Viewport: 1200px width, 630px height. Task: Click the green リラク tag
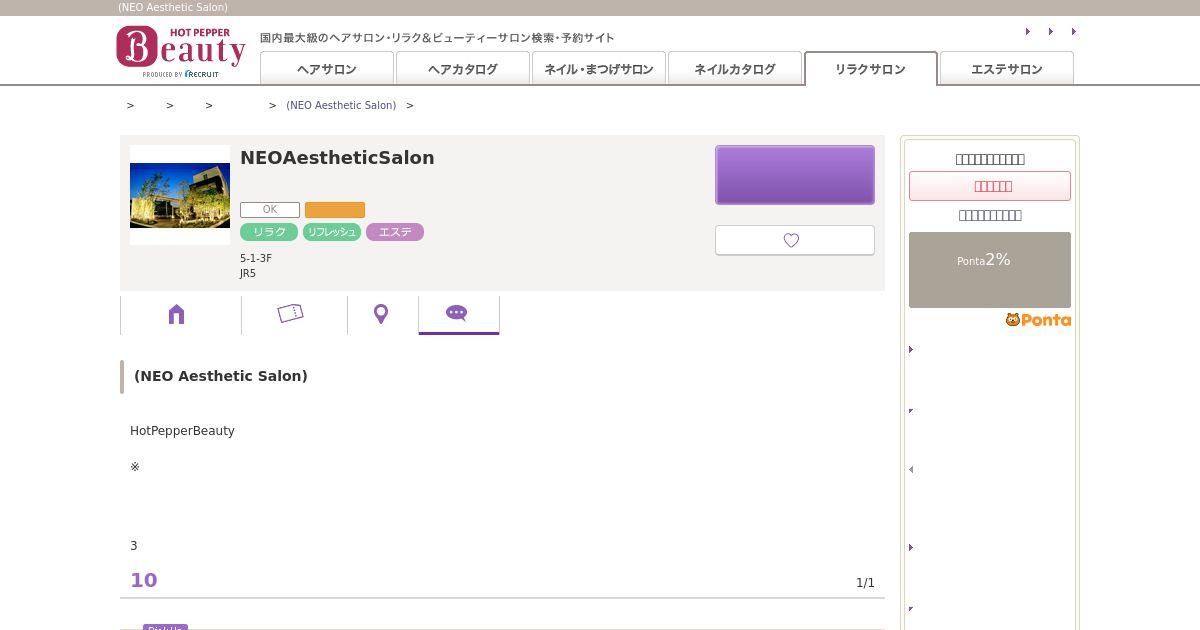point(269,232)
